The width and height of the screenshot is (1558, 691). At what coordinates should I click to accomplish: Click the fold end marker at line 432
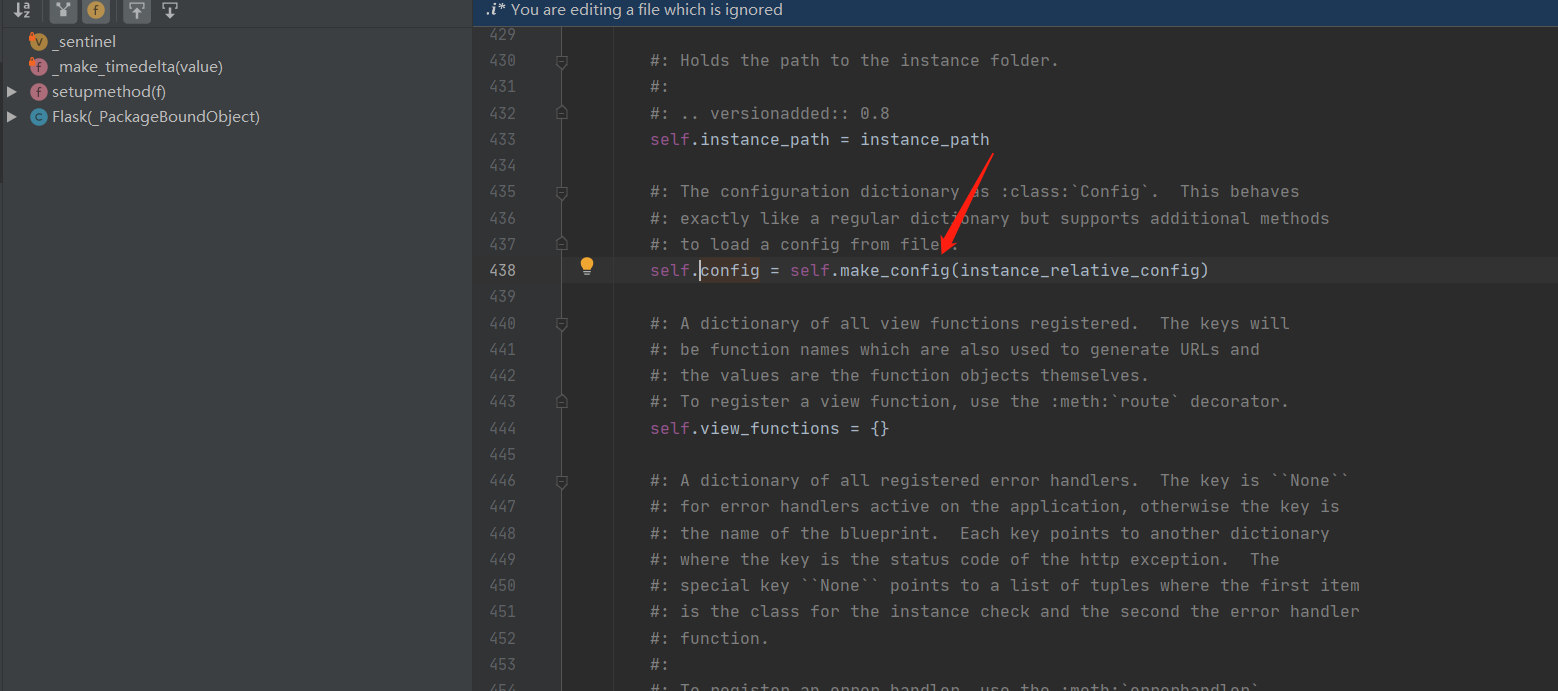pyautogui.click(x=562, y=113)
